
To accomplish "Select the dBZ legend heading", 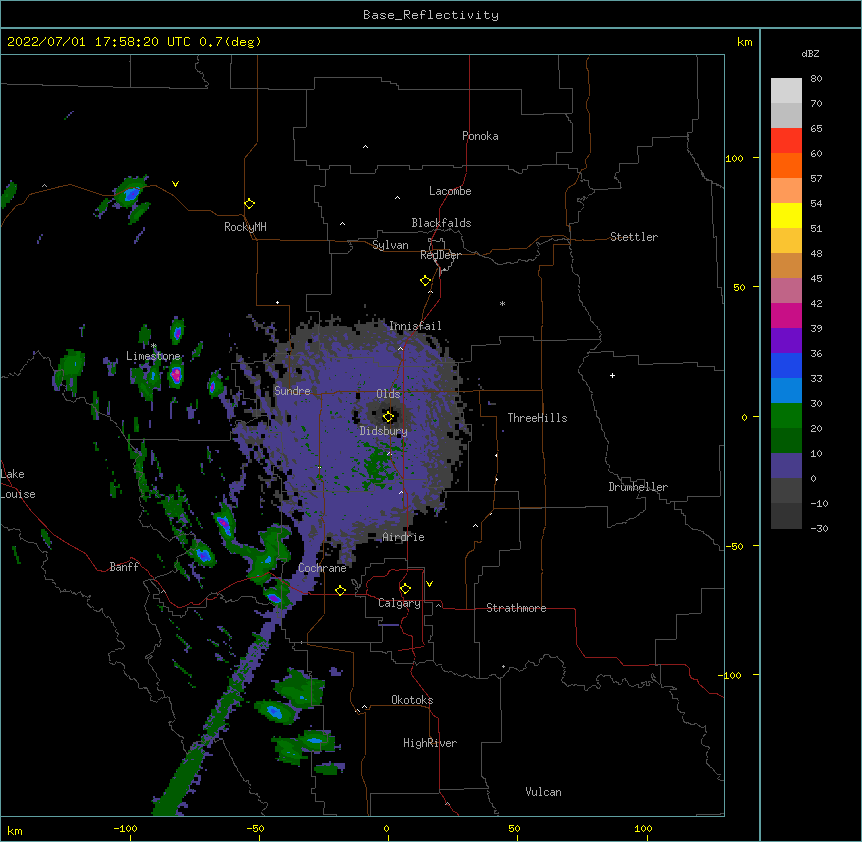I will tap(810, 53).
